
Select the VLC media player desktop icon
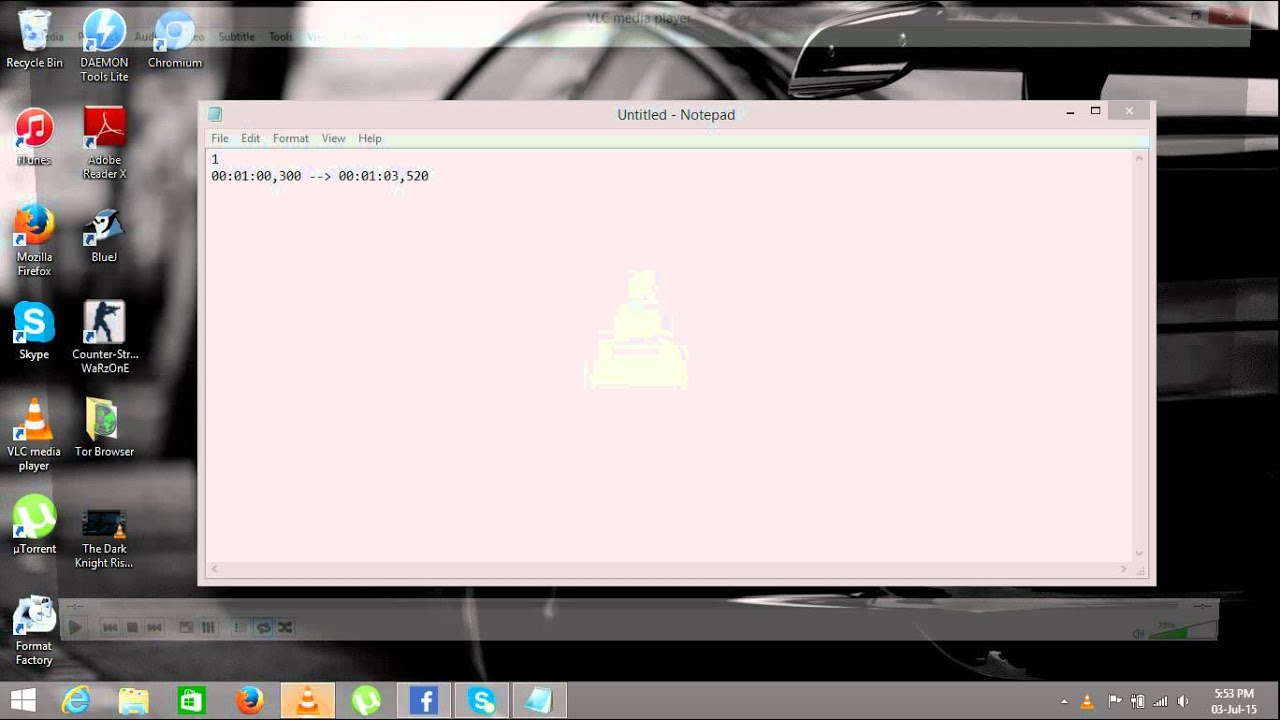coord(34,435)
